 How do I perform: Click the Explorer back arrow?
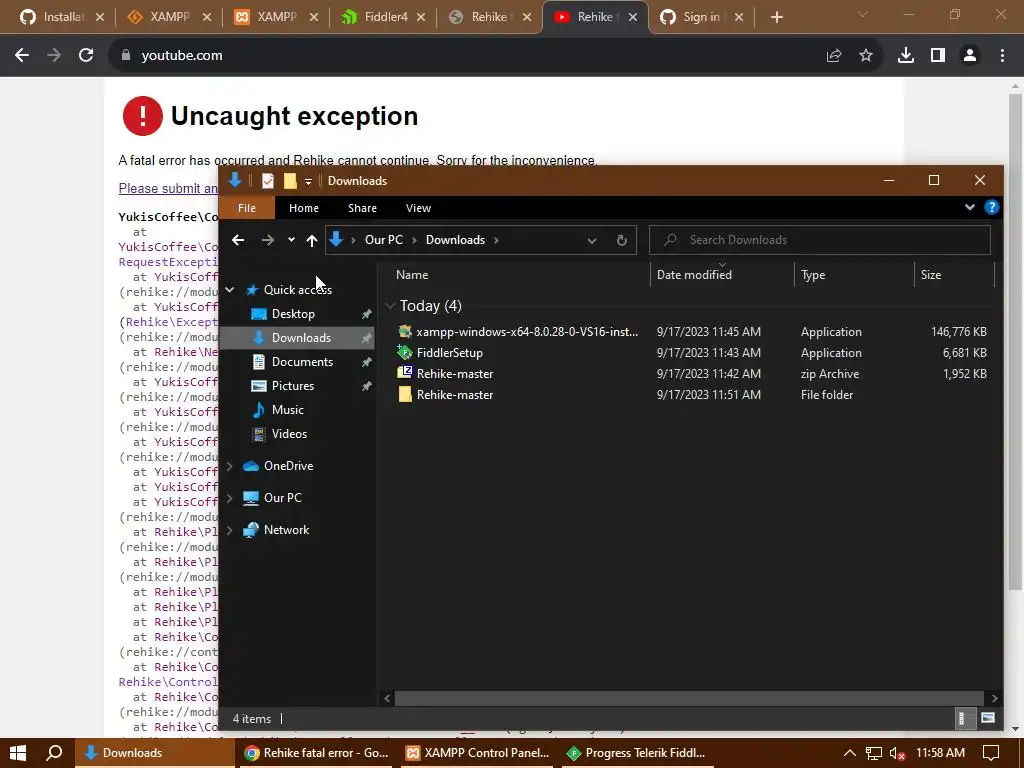point(238,240)
